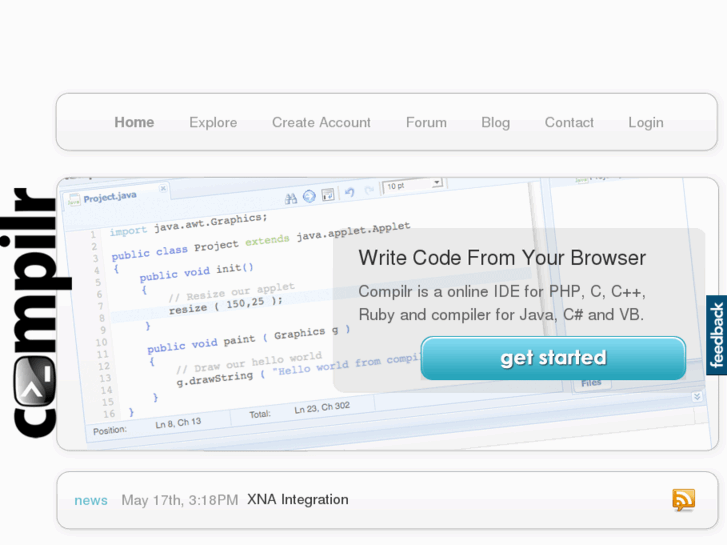Screen dimensions: 727x545
Task: Click the news label
Action: pos(91,500)
